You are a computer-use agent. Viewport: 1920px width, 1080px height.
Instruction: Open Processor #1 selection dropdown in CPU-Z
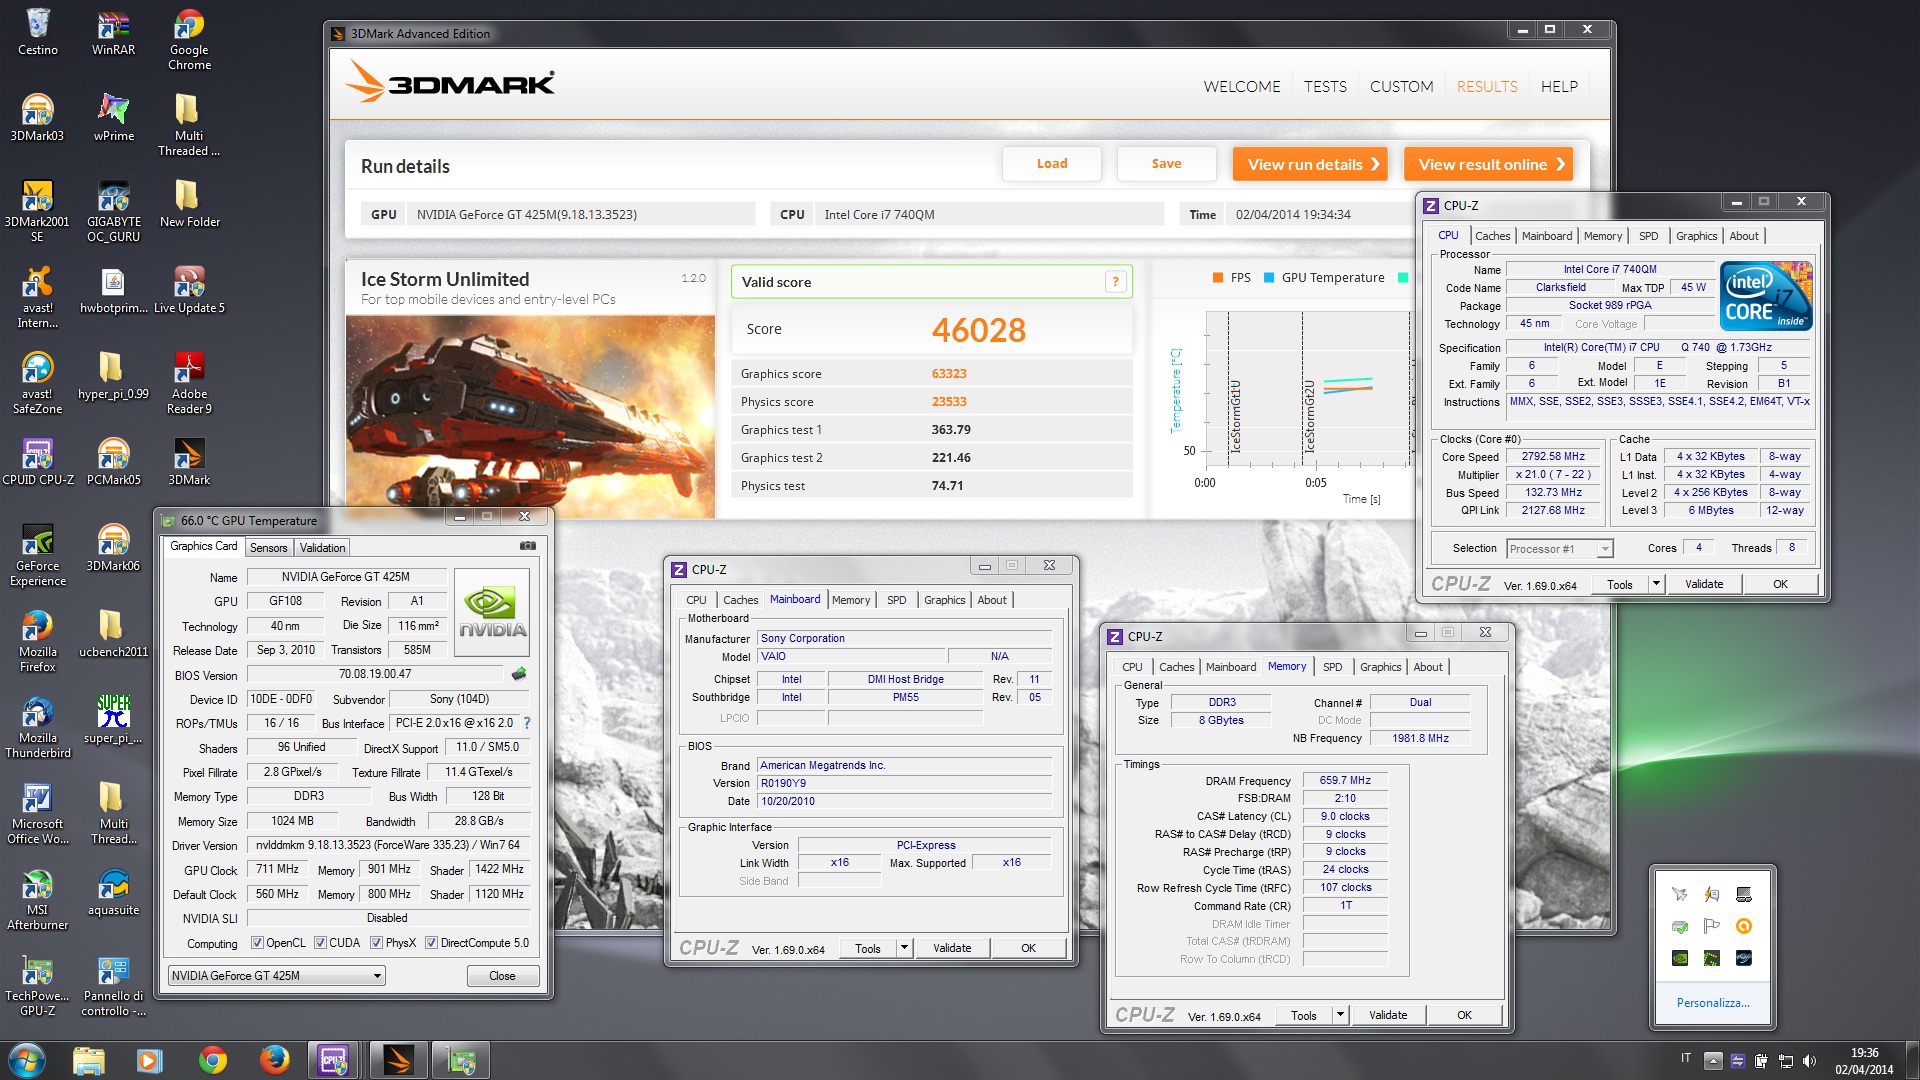[1559, 549]
